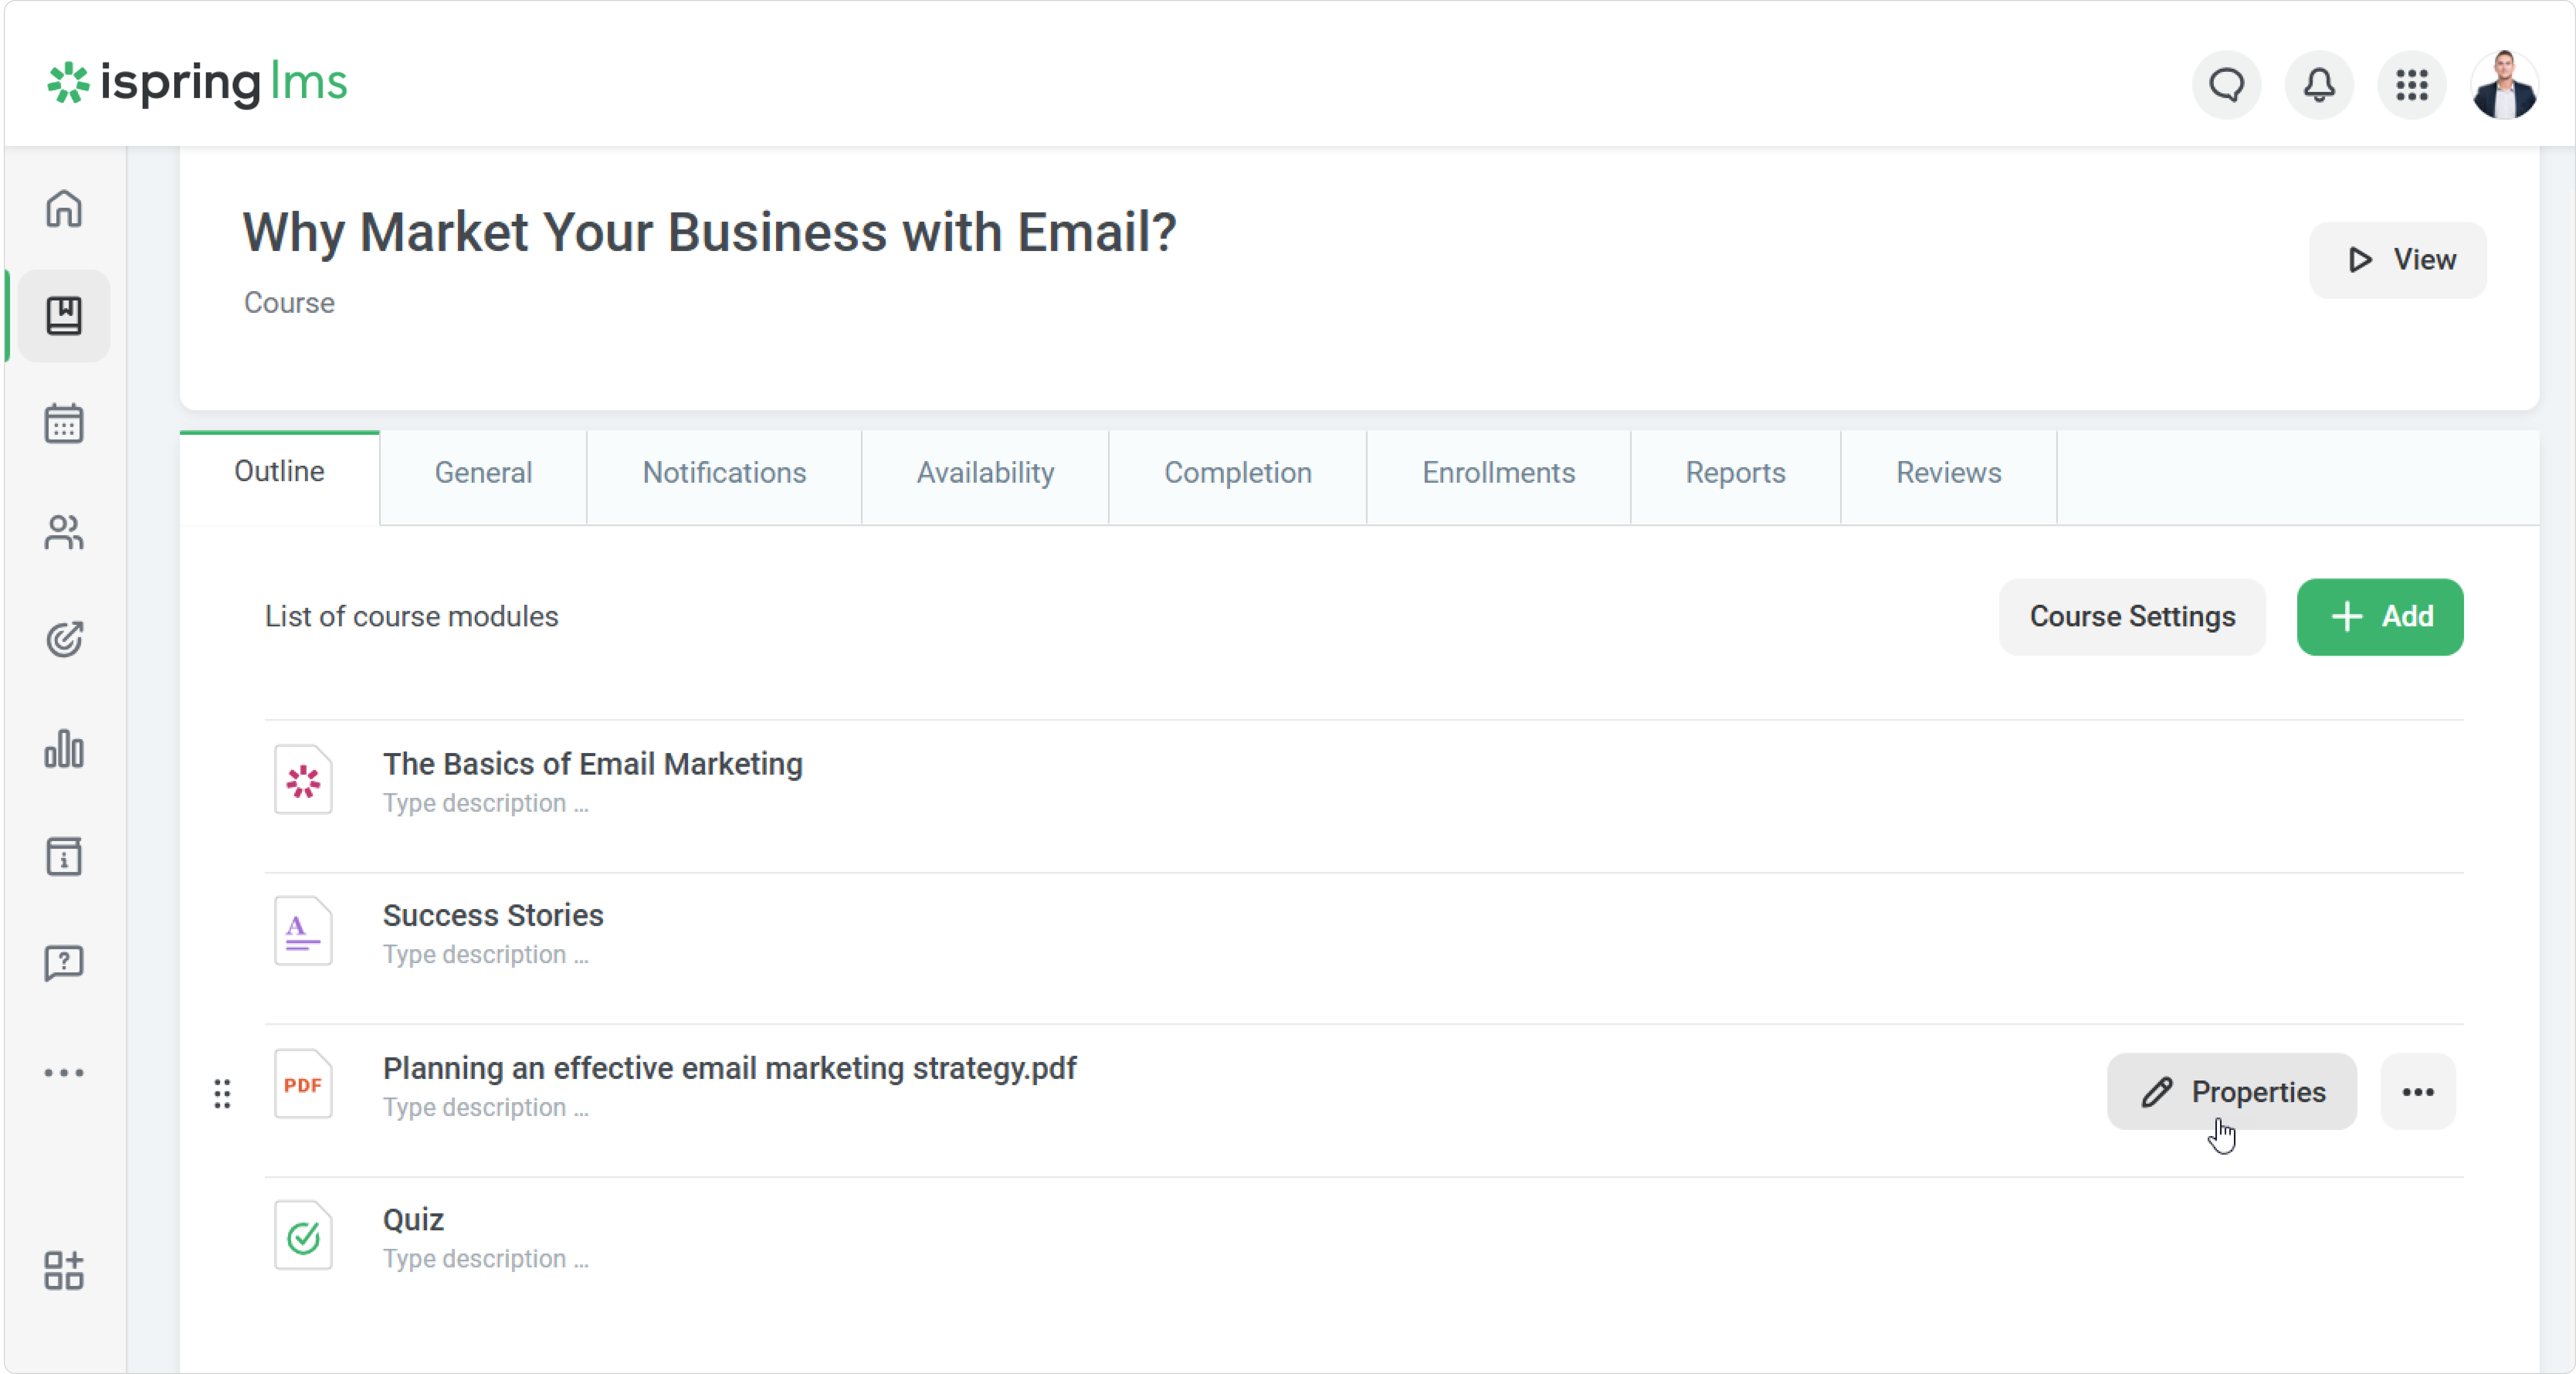Click the green Add button

[2380, 617]
